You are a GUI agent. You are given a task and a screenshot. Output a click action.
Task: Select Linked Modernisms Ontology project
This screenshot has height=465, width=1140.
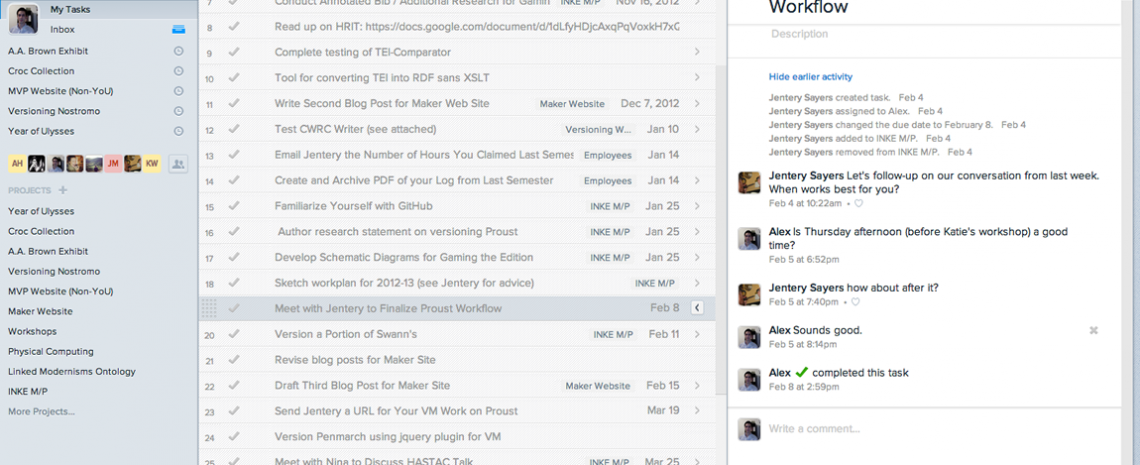[71, 371]
